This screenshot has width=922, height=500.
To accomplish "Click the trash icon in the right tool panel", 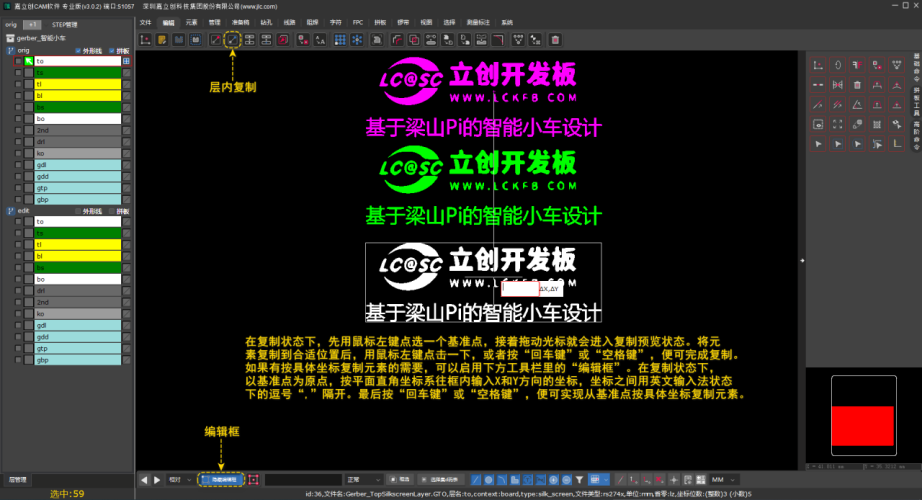I will (857, 85).
